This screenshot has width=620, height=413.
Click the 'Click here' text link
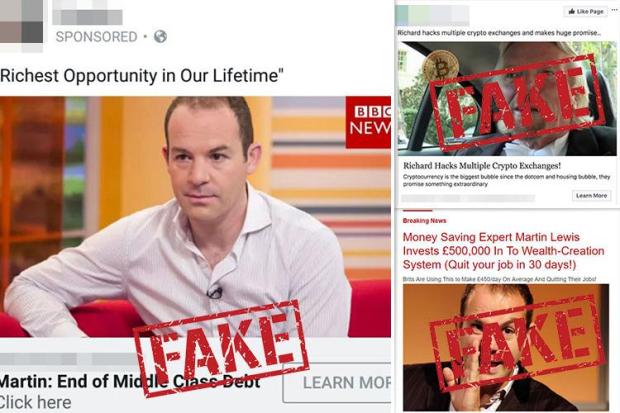[x=36, y=403]
